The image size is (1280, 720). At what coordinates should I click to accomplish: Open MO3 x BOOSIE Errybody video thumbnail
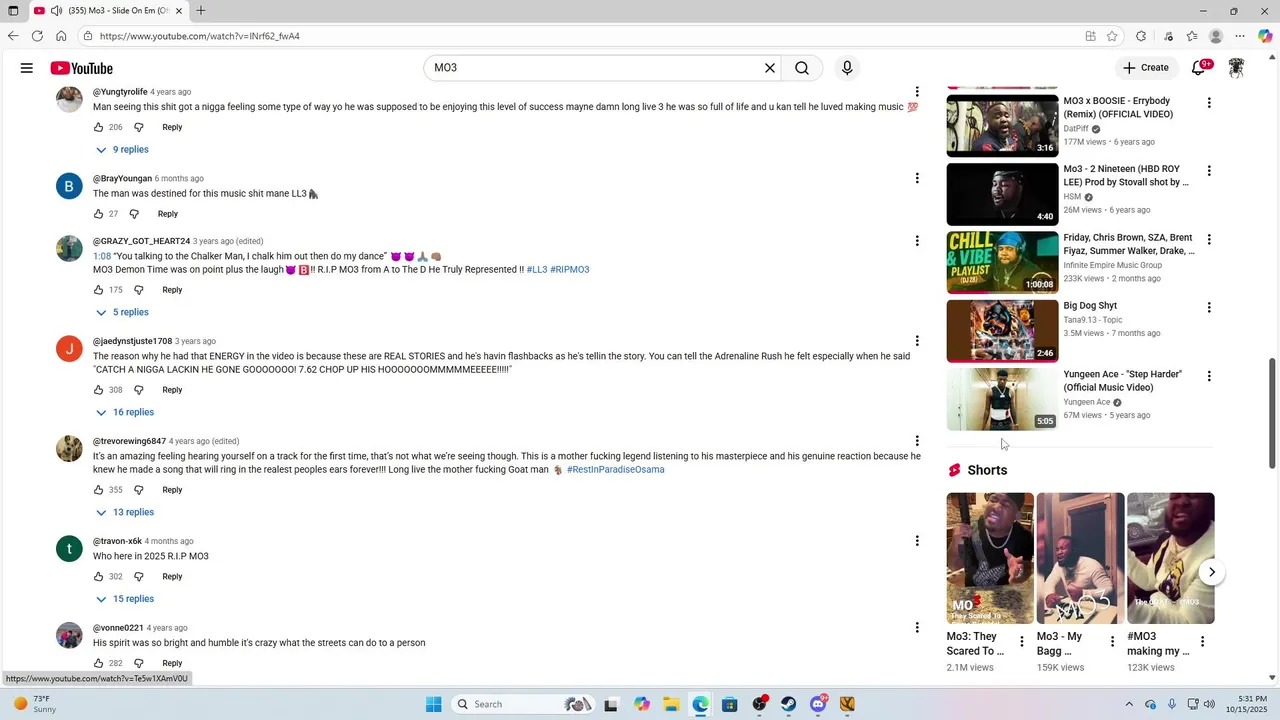(1002, 126)
